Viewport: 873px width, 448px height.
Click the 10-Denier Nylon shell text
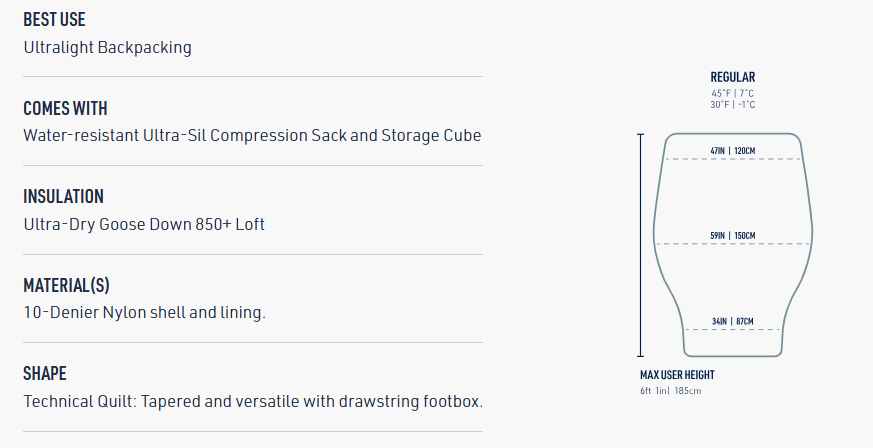click(x=144, y=312)
